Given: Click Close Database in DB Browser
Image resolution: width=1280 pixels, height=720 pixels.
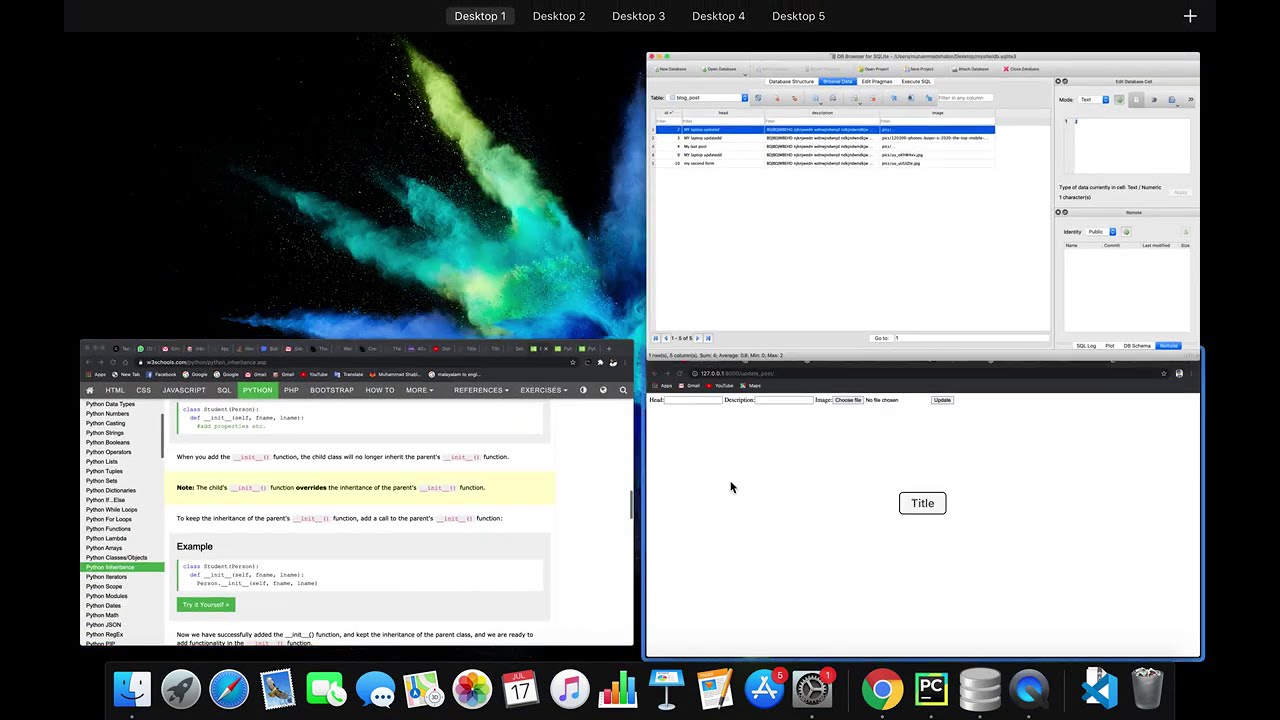Looking at the screenshot, I should pos(1021,69).
